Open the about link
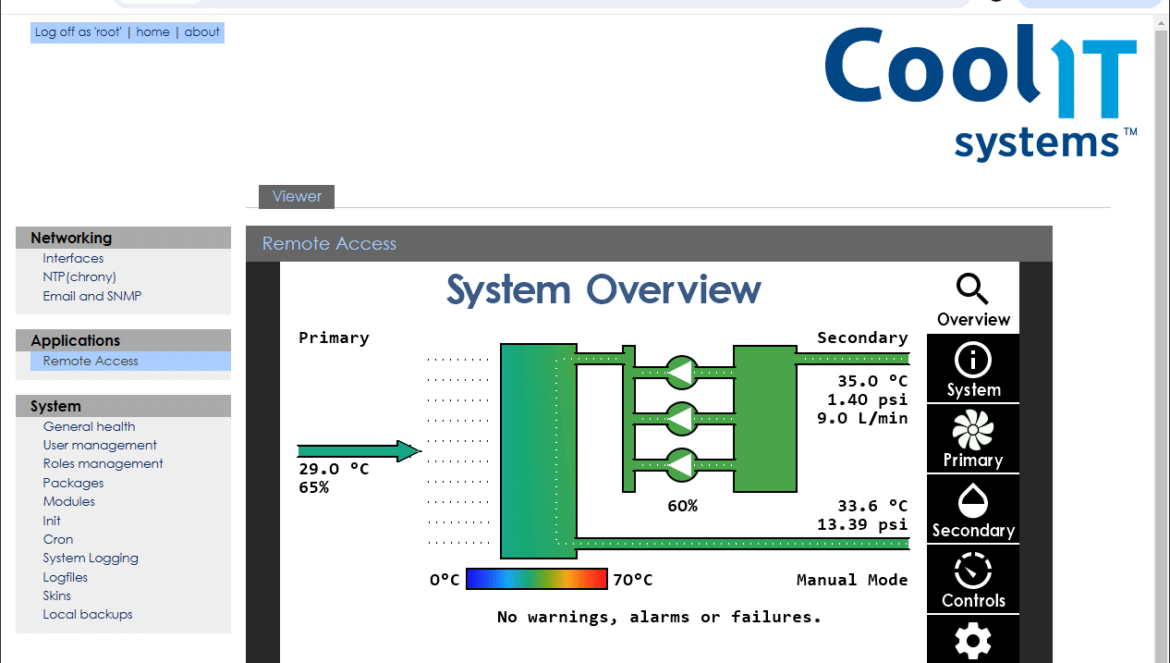 coord(201,32)
